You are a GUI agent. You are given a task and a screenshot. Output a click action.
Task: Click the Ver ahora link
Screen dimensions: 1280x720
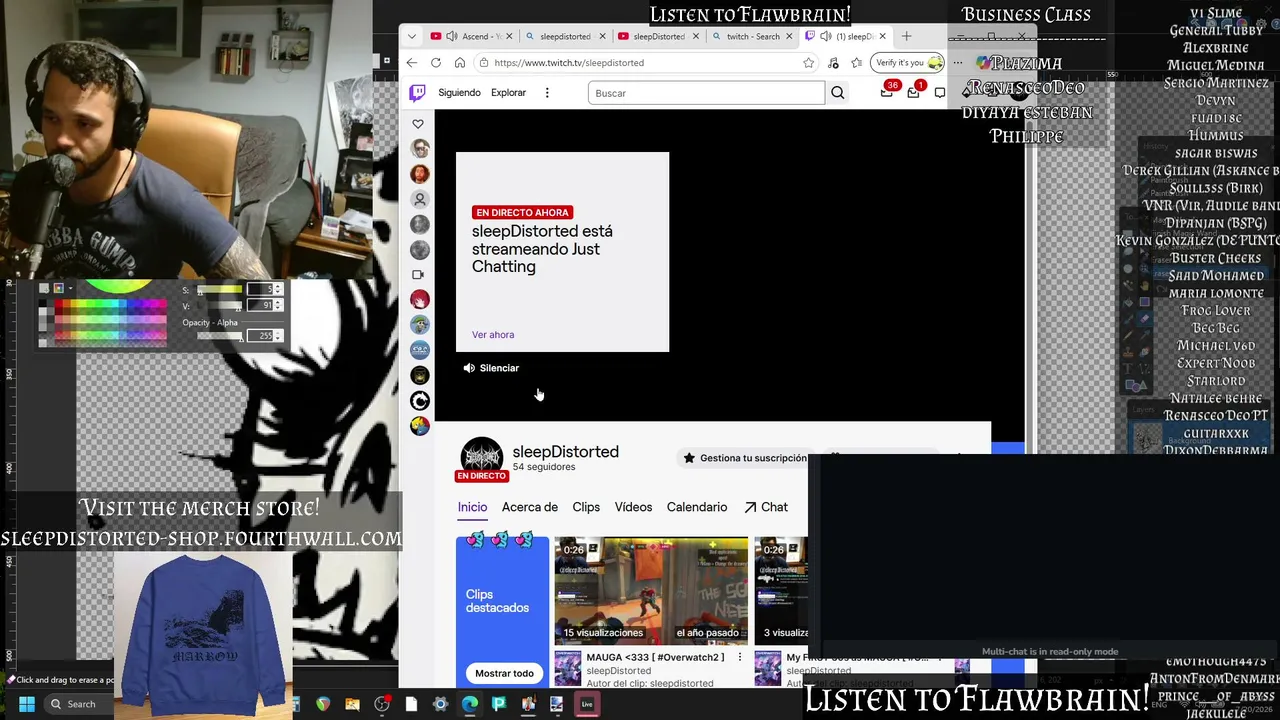(x=493, y=335)
